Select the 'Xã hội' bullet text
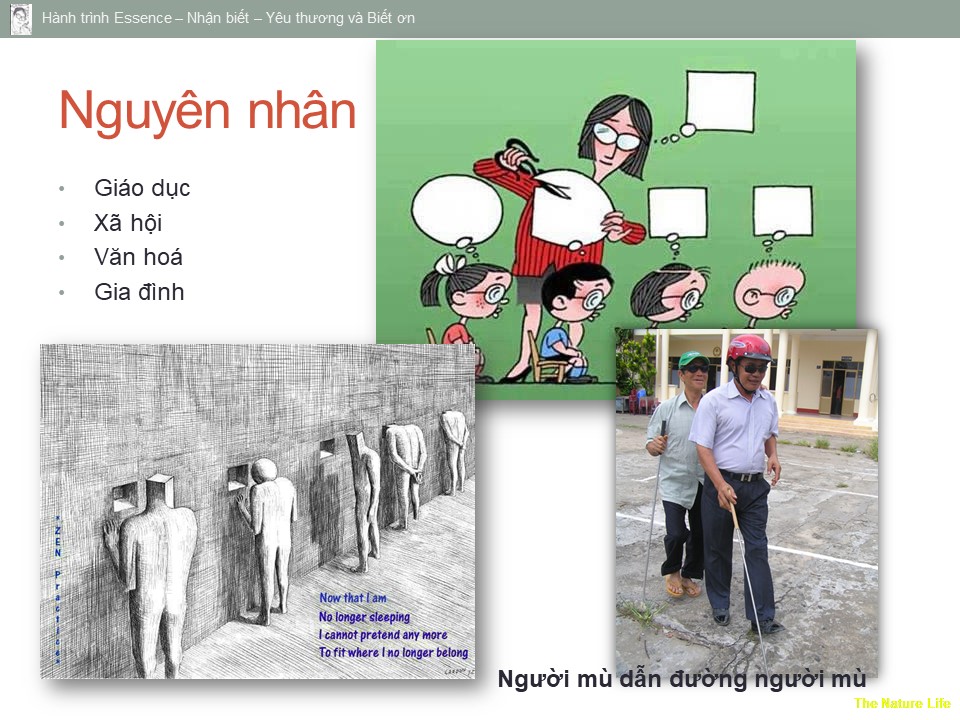960x720 pixels. click(128, 223)
